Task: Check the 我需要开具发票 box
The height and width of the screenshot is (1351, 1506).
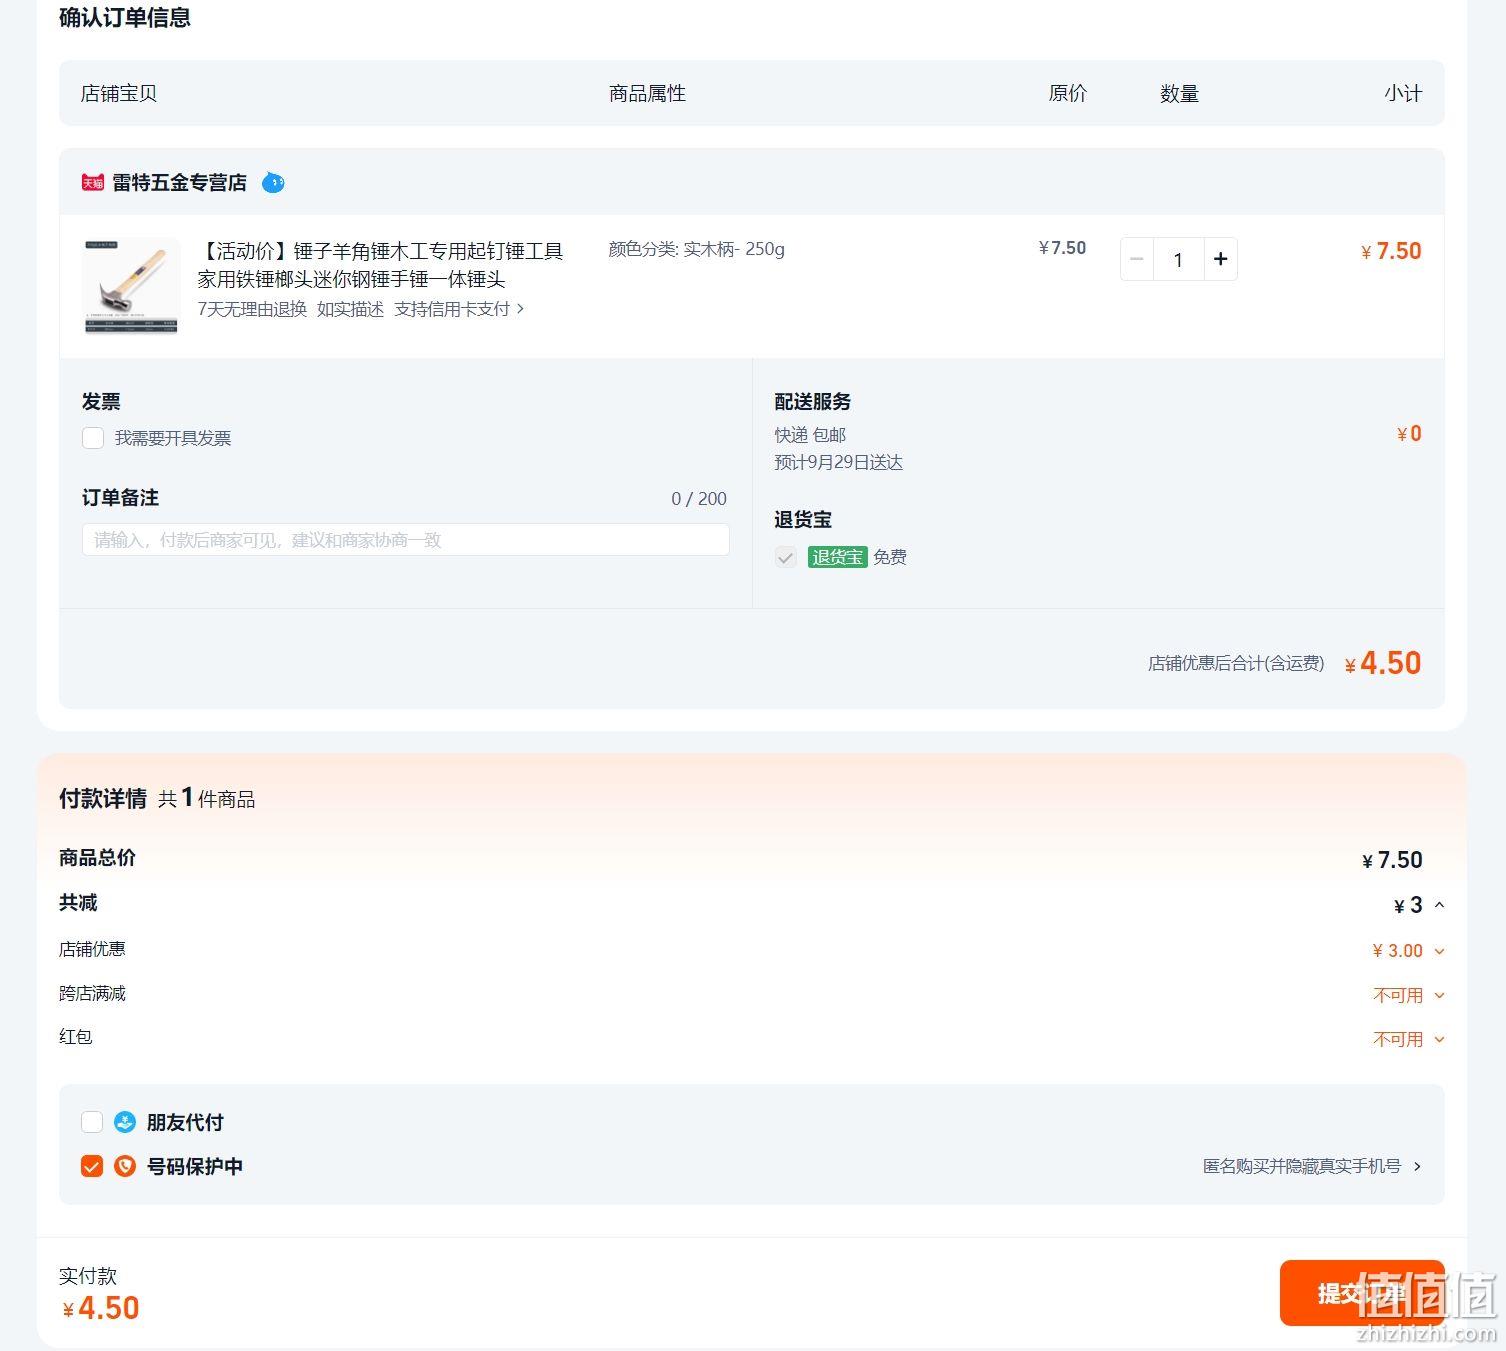Action: point(93,438)
